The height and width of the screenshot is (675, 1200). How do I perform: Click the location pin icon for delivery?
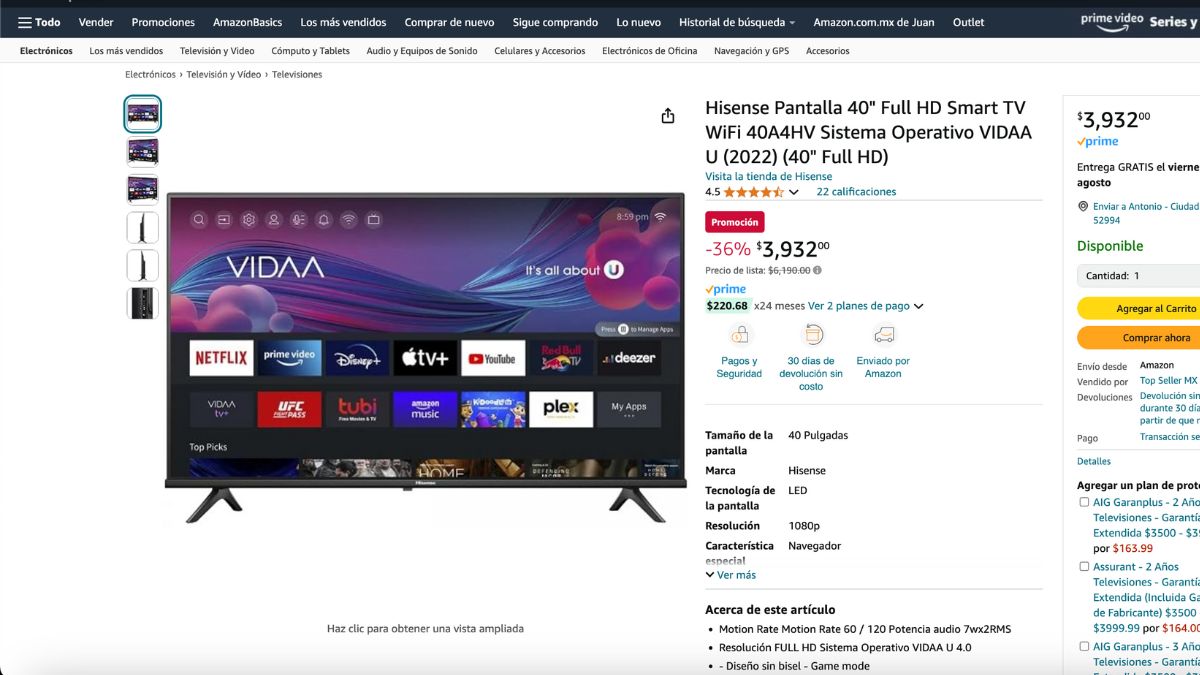1083,207
